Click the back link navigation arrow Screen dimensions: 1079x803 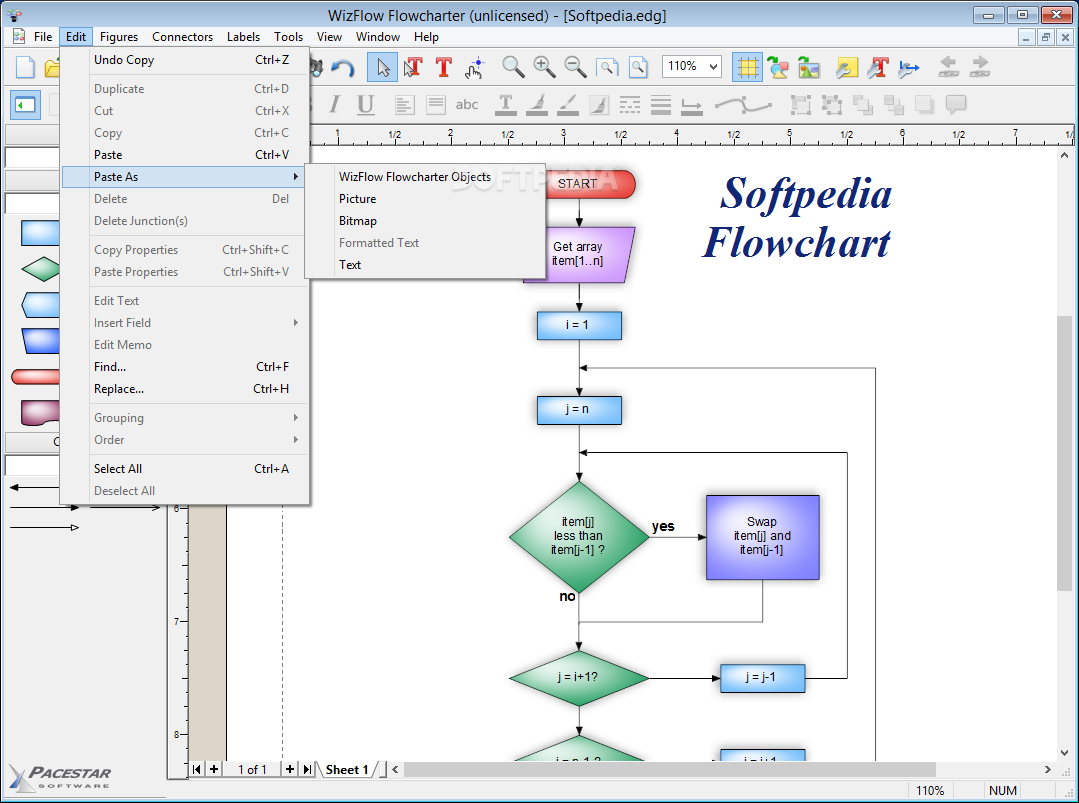948,67
